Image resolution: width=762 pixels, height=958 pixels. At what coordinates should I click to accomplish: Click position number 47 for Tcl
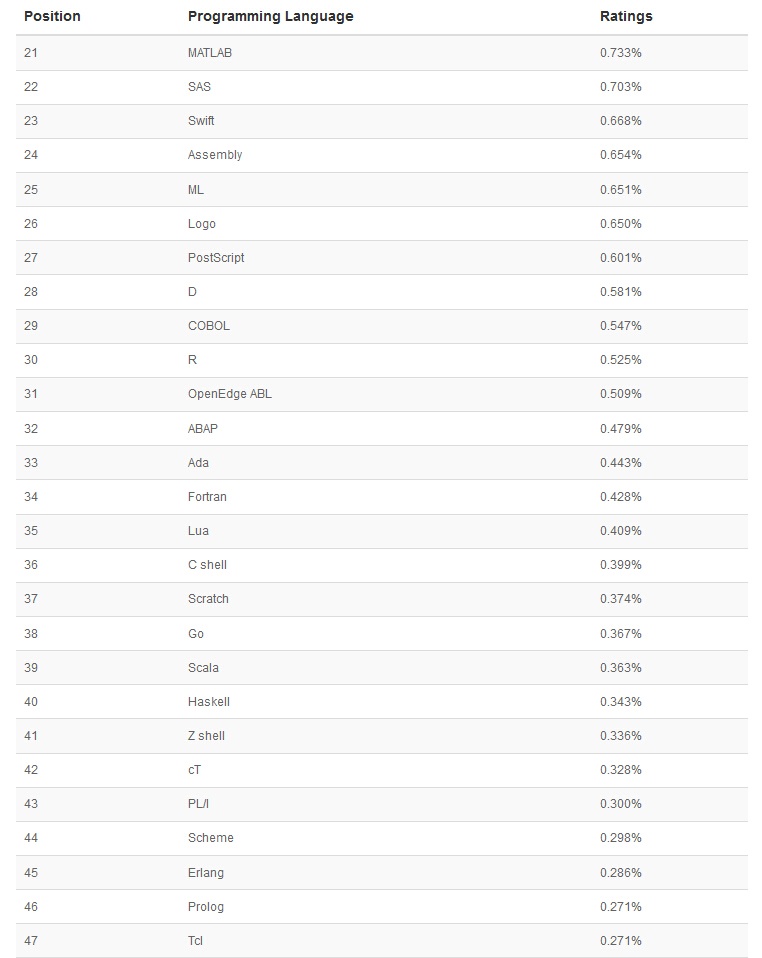[31, 941]
